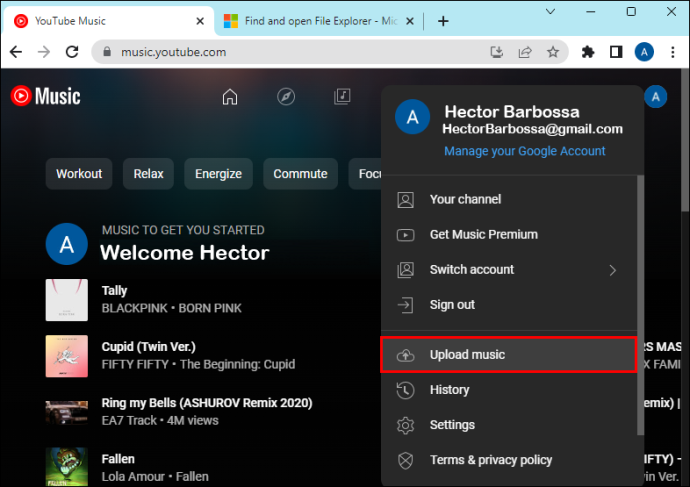Click the account menu scrollbar

point(640,305)
